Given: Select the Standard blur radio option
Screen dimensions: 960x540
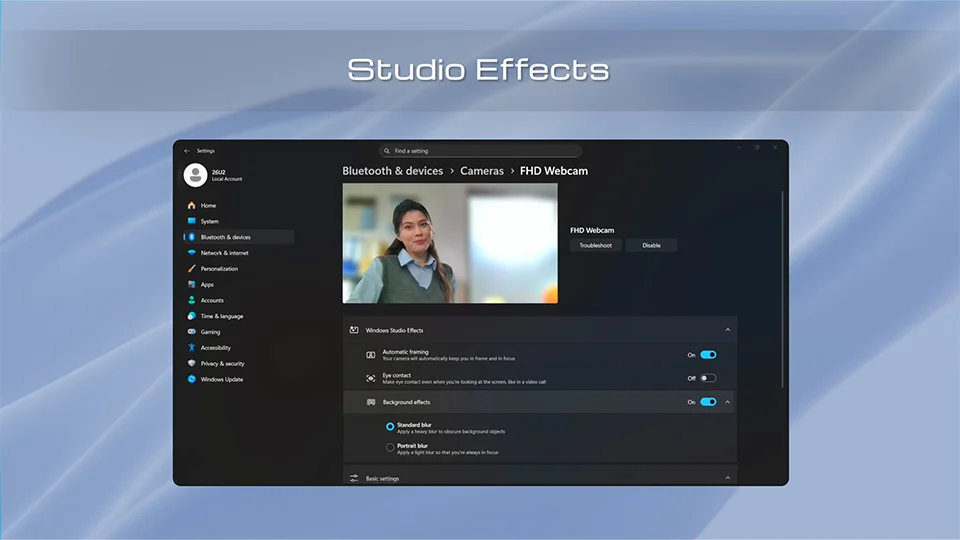Looking at the screenshot, I should [390, 427].
